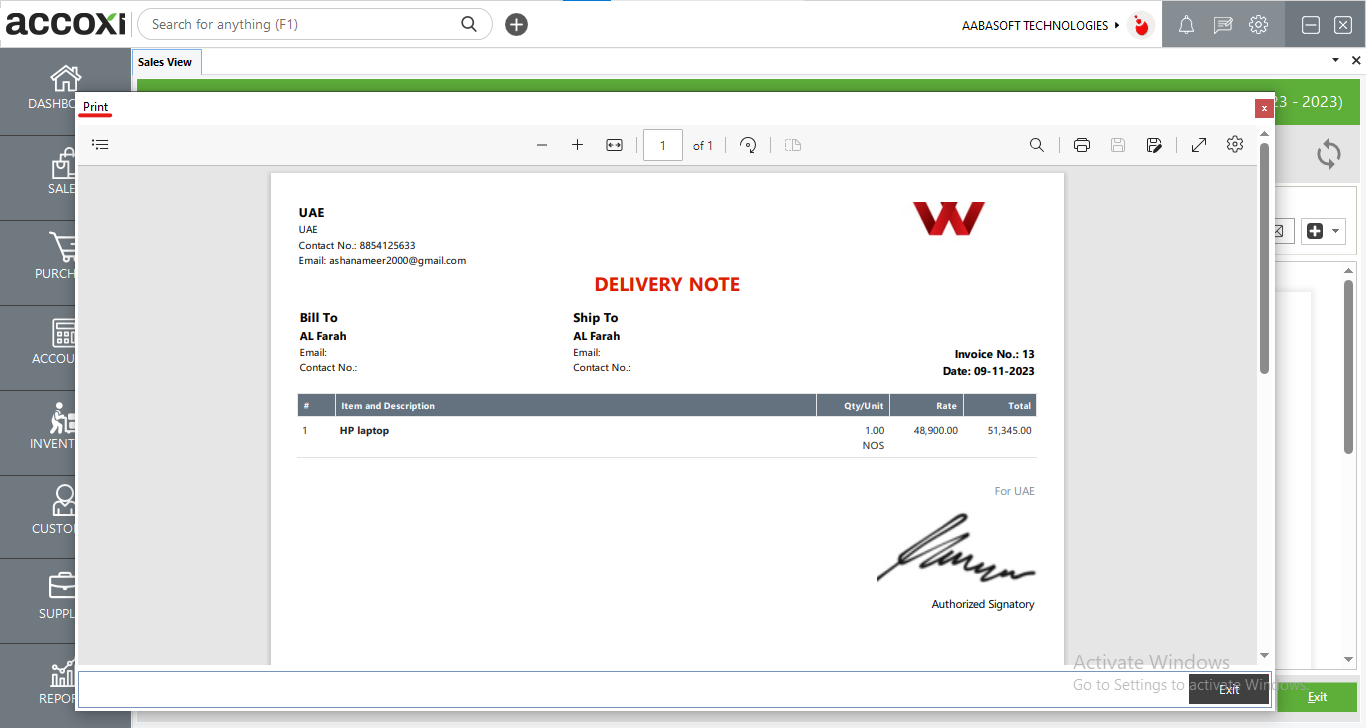Image resolution: width=1366 pixels, height=728 pixels.
Task: Toggle fit-to-width page view
Action: point(614,144)
